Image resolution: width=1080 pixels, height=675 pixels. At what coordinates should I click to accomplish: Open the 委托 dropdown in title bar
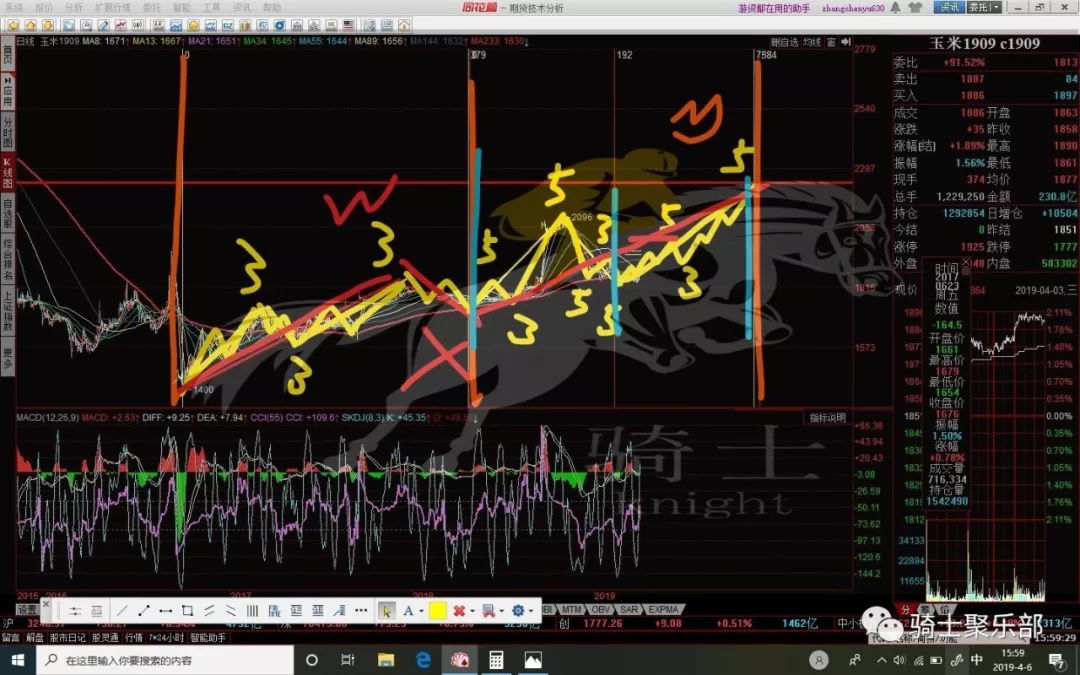(x=986, y=8)
